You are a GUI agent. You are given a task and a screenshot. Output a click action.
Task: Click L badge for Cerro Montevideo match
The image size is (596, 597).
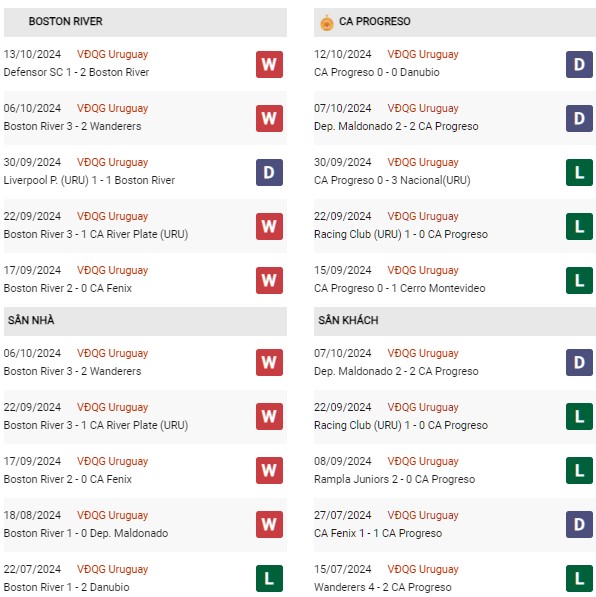coord(579,281)
